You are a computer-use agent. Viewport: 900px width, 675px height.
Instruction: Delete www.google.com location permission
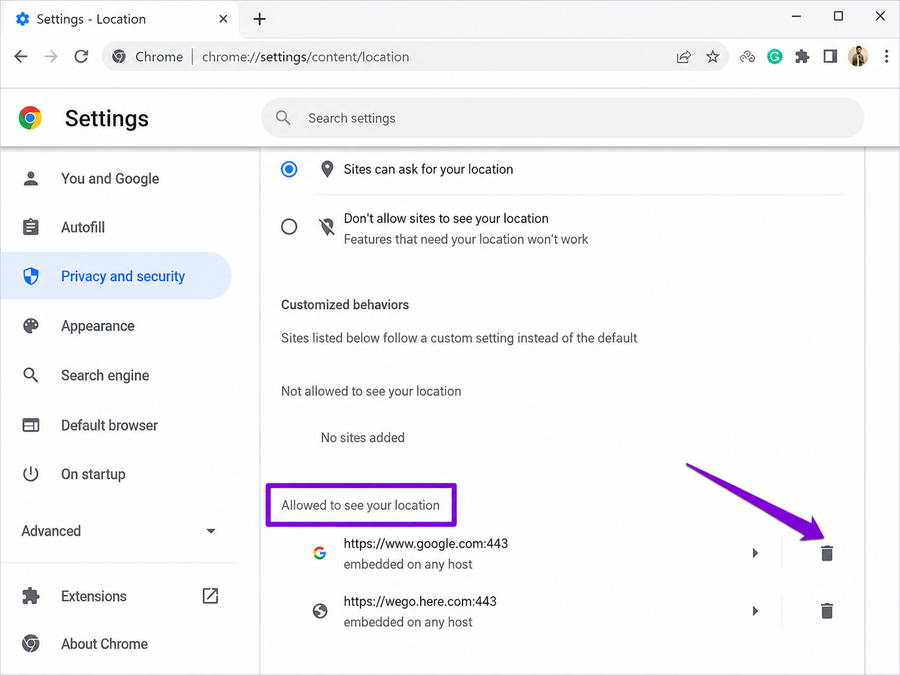click(x=827, y=553)
